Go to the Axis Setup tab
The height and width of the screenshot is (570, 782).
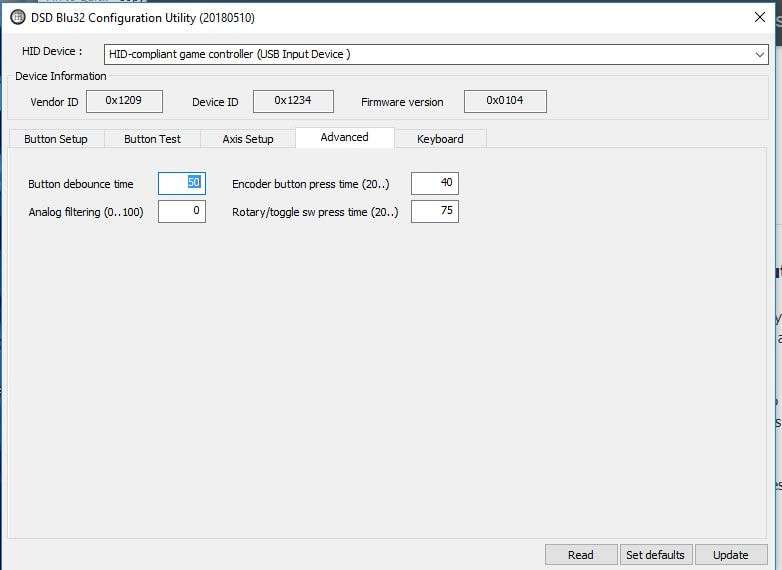(248, 139)
